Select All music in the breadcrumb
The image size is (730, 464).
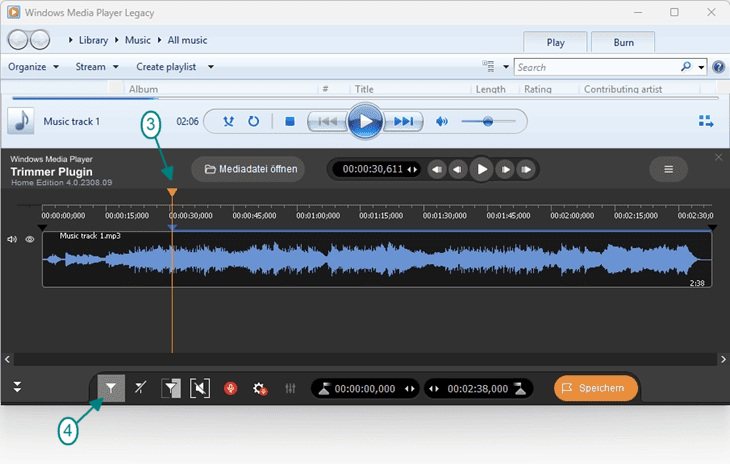[x=187, y=40]
